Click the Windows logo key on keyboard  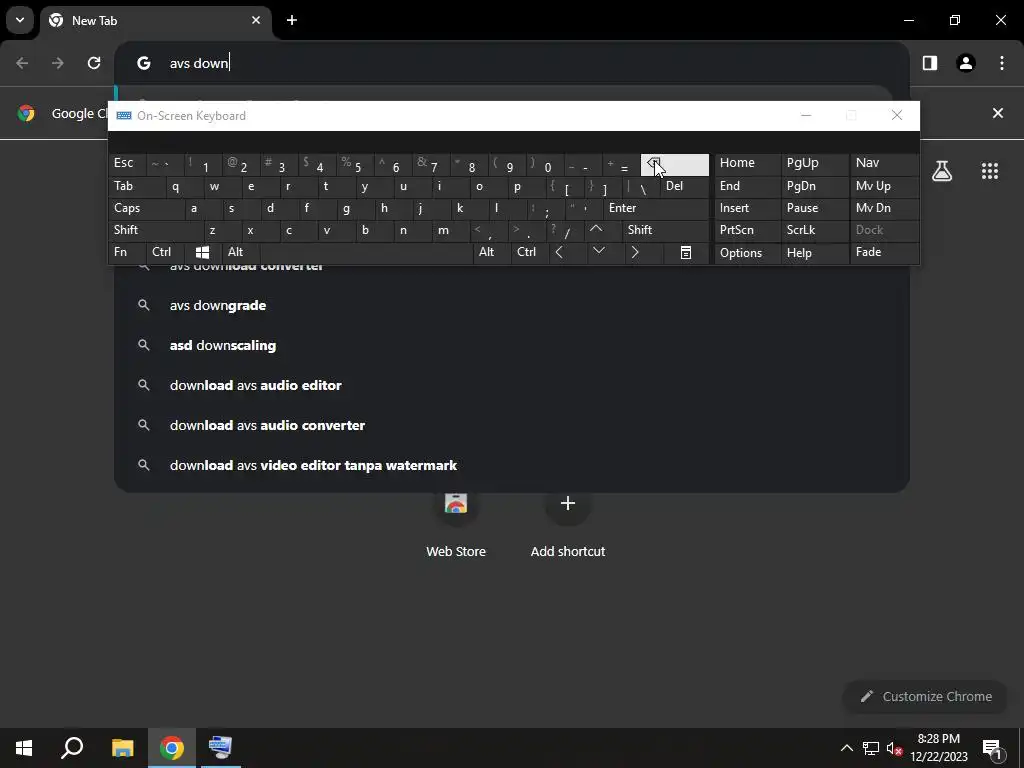click(x=202, y=253)
